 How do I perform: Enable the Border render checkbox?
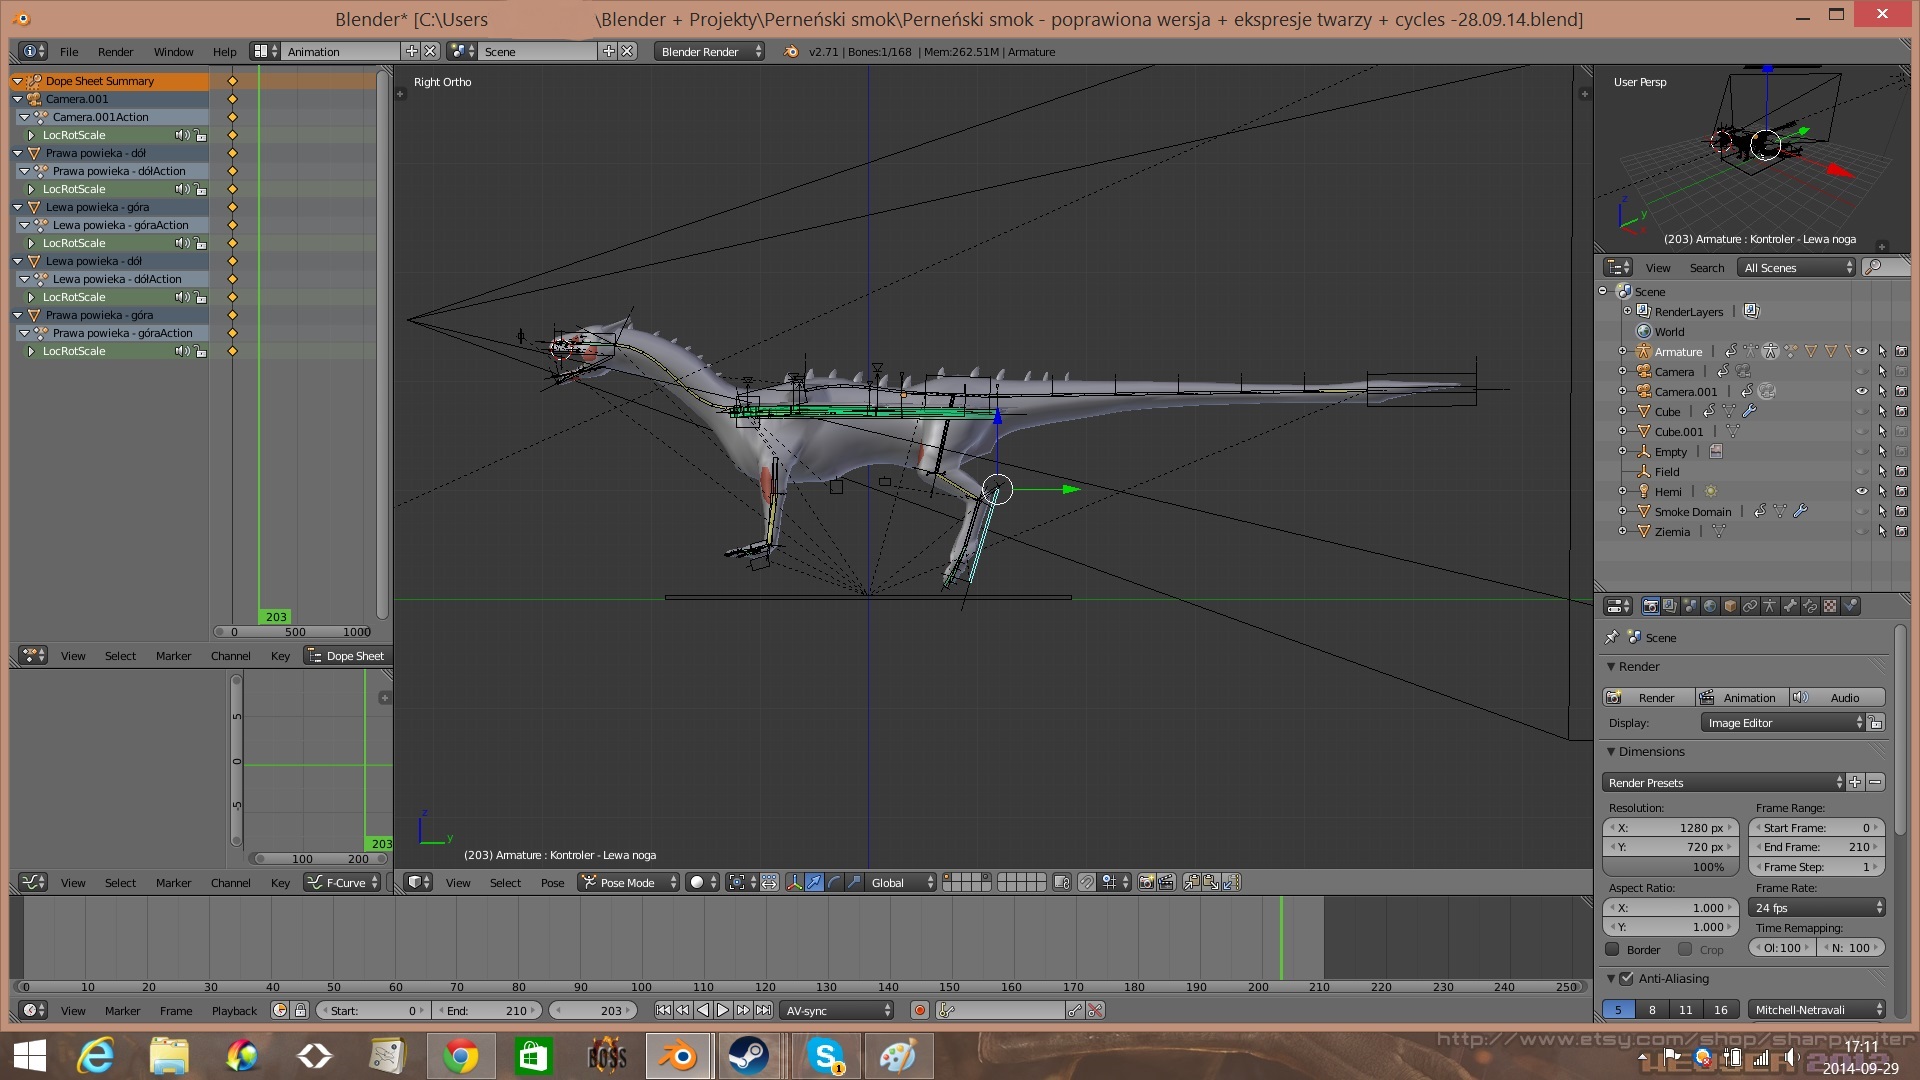coord(1612,949)
